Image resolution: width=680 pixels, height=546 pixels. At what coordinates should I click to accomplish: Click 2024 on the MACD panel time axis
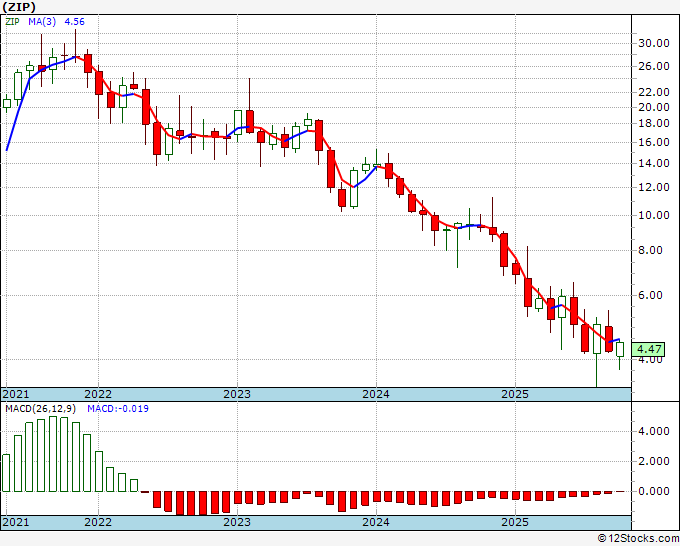click(x=376, y=522)
